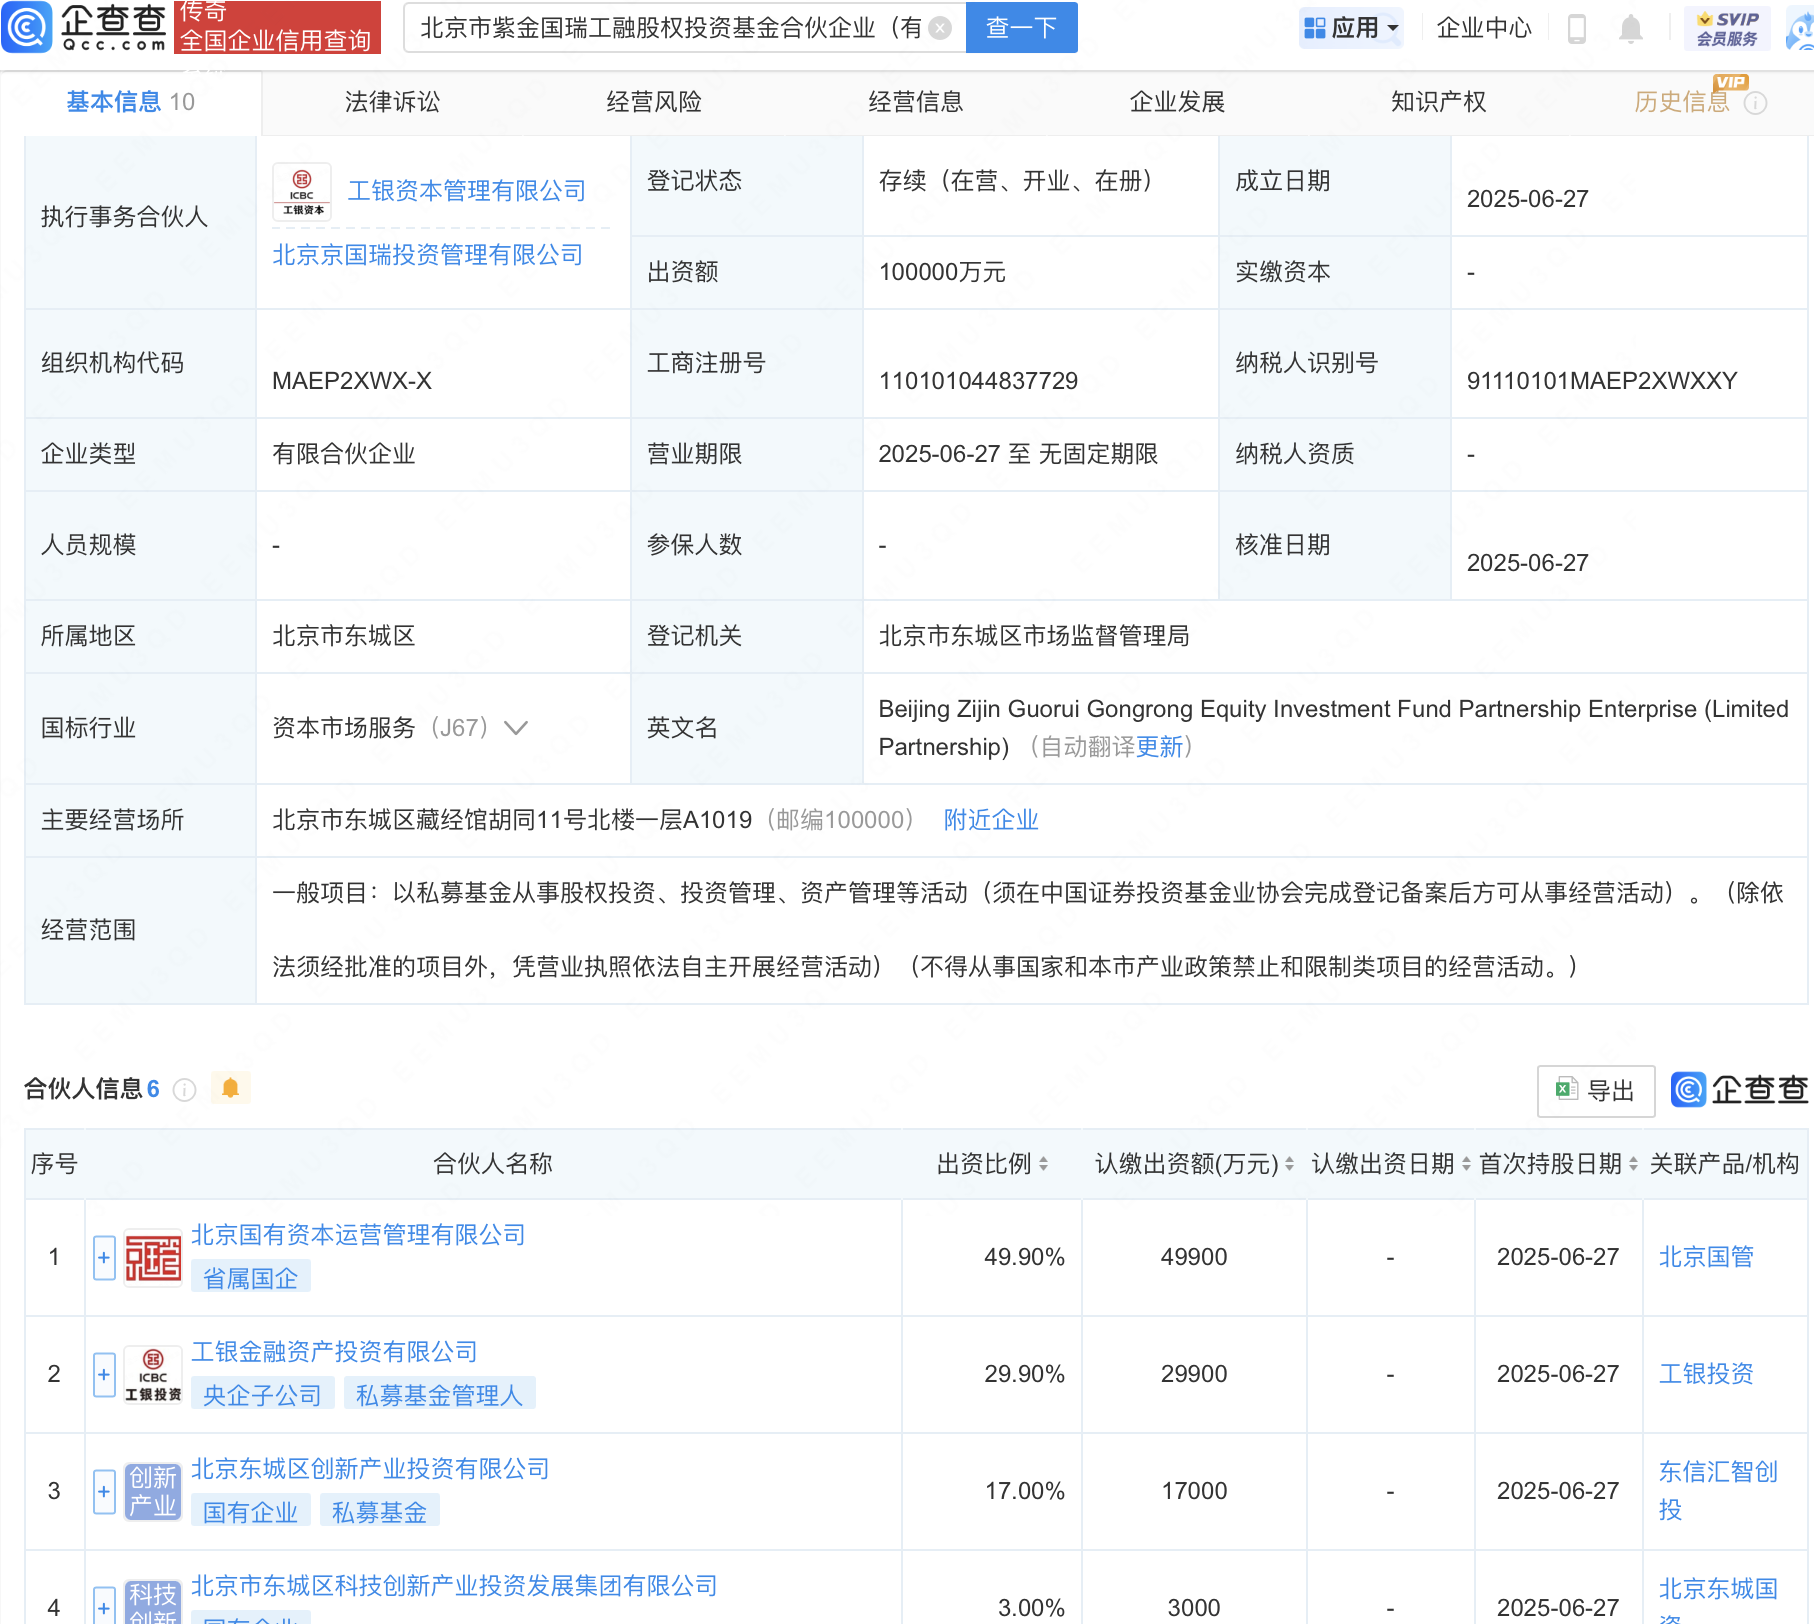Open the 历史信息 VIP tab

point(1682,102)
